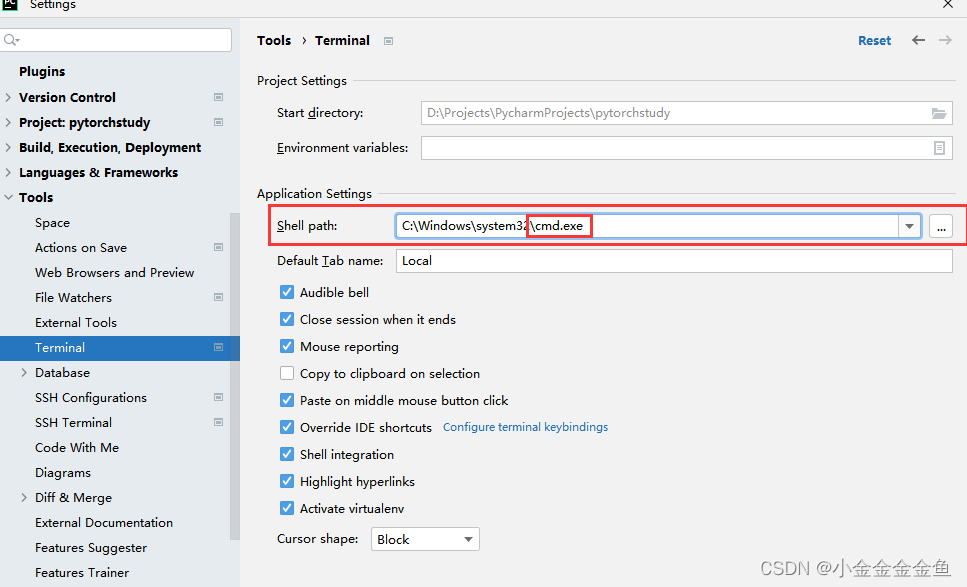Close the Settings window
This screenshot has height=587, width=967.
[x=948, y=5]
